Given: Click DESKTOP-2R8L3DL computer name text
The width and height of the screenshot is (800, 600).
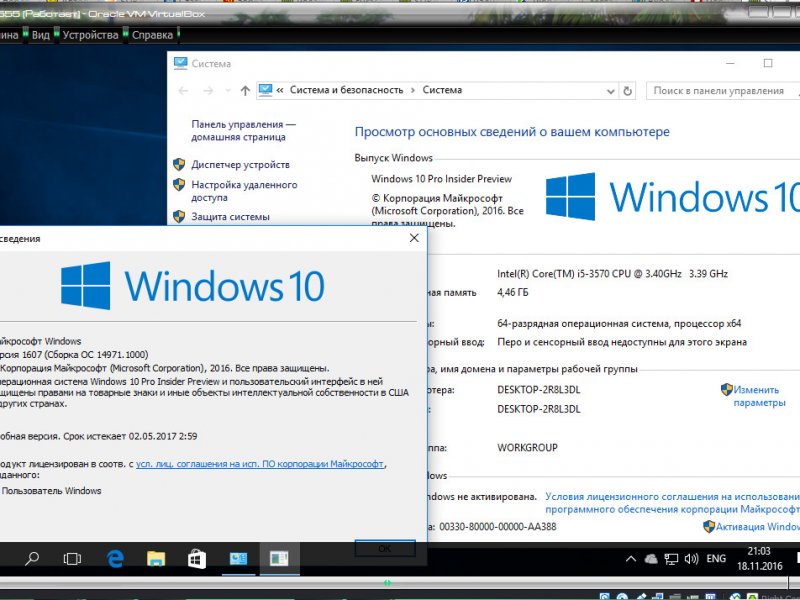Looking at the screenshot, I should click(539, 390).
